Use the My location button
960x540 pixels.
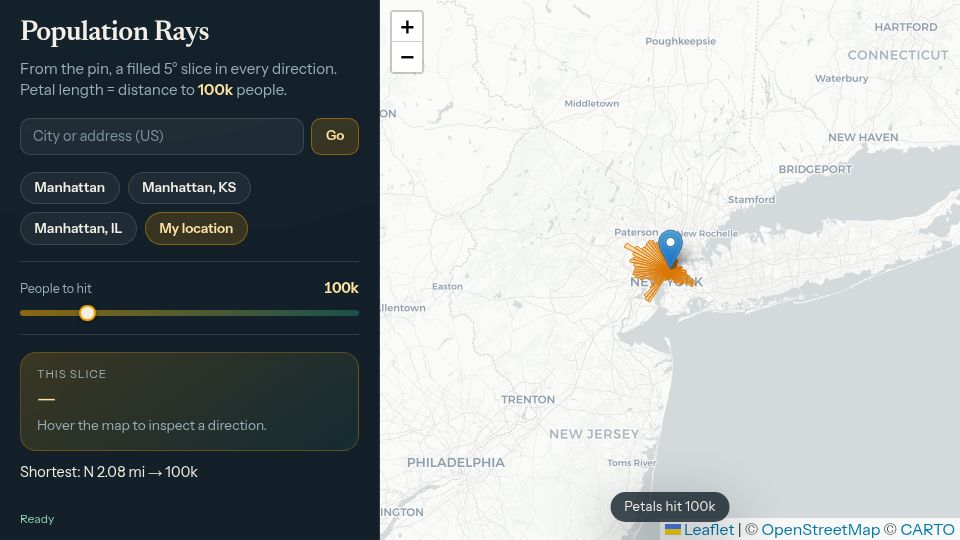(x=197, y=228)
